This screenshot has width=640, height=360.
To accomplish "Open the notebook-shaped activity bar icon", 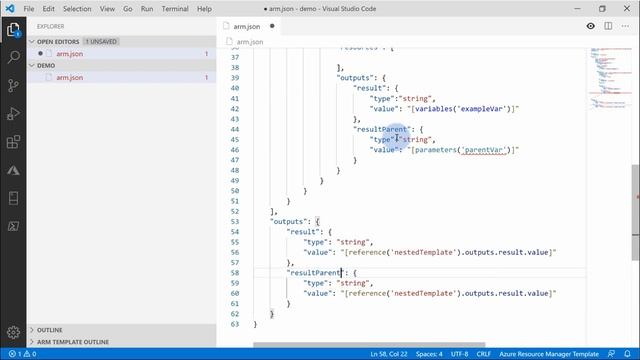I will pyautogui.click(x=13, y=198).
